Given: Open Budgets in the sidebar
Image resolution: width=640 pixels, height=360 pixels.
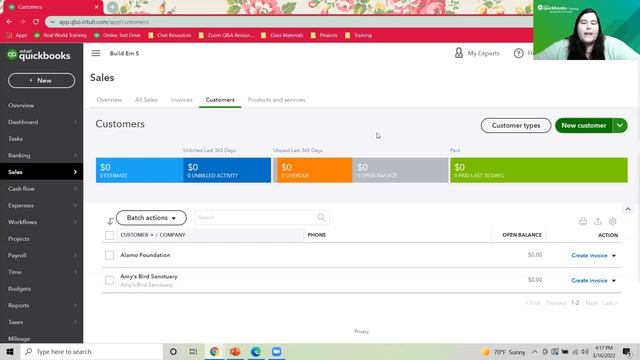Looking at the screenshot, I should (19, 289).
